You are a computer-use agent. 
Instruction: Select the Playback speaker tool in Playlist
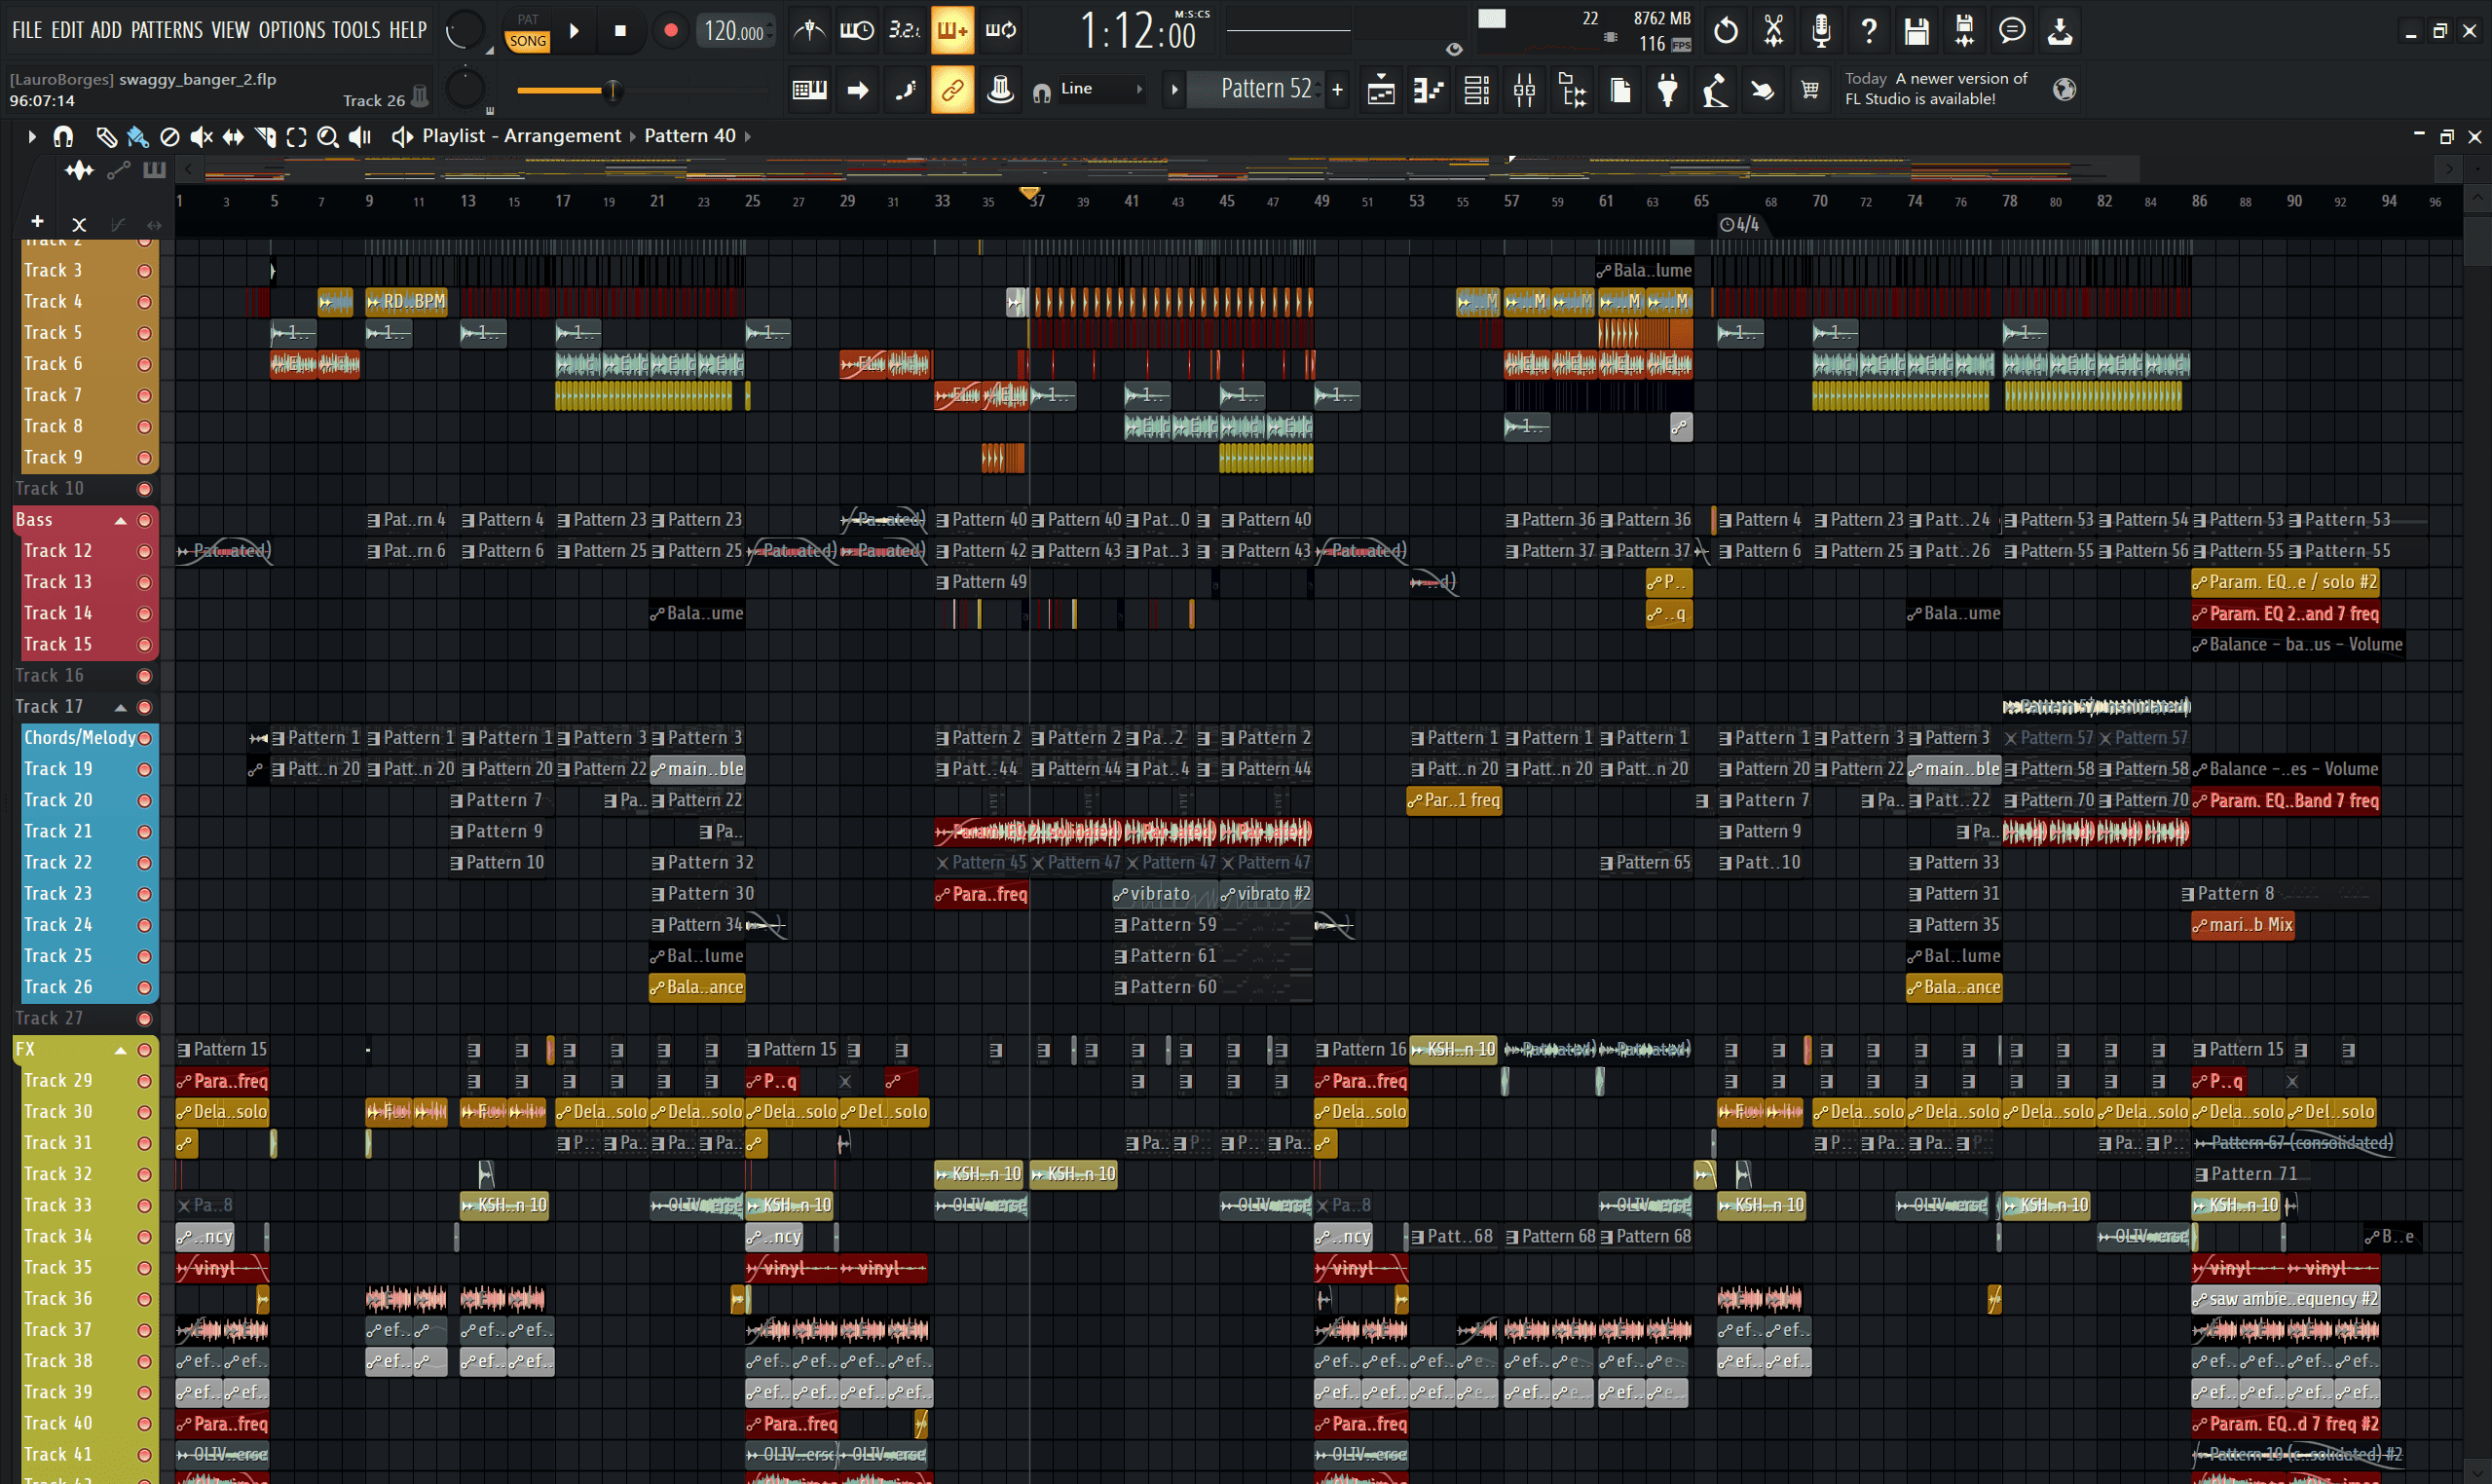click(360, 137)
